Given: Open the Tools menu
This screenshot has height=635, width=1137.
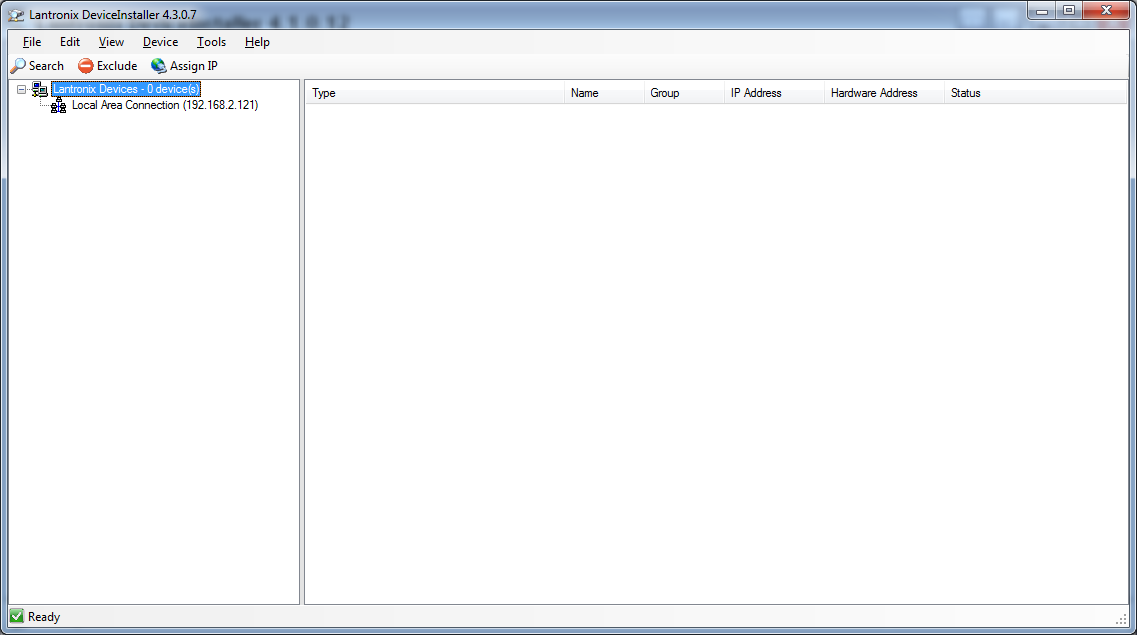Looking at the screenshot, I should (x=211, y=42).
